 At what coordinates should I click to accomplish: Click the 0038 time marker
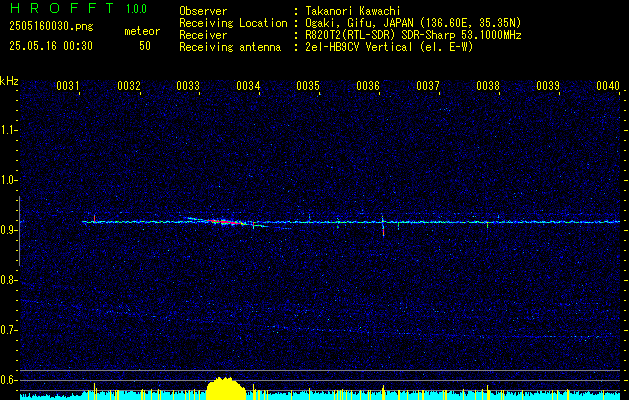point(488,86)
